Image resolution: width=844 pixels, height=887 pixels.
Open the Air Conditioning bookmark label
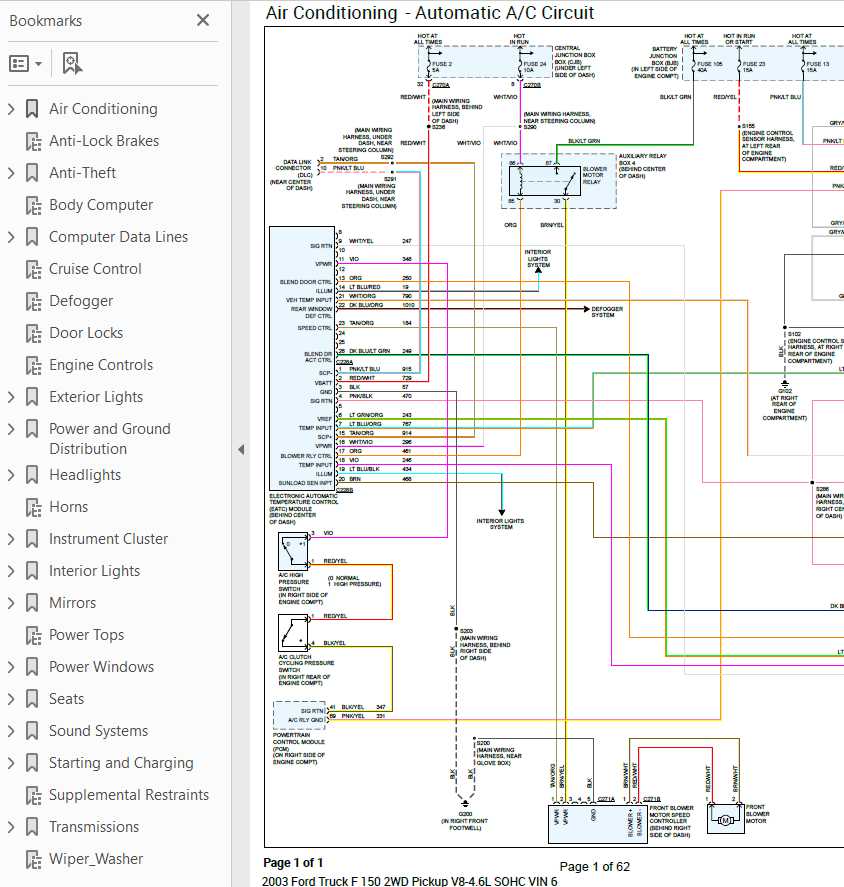(104, 109)
